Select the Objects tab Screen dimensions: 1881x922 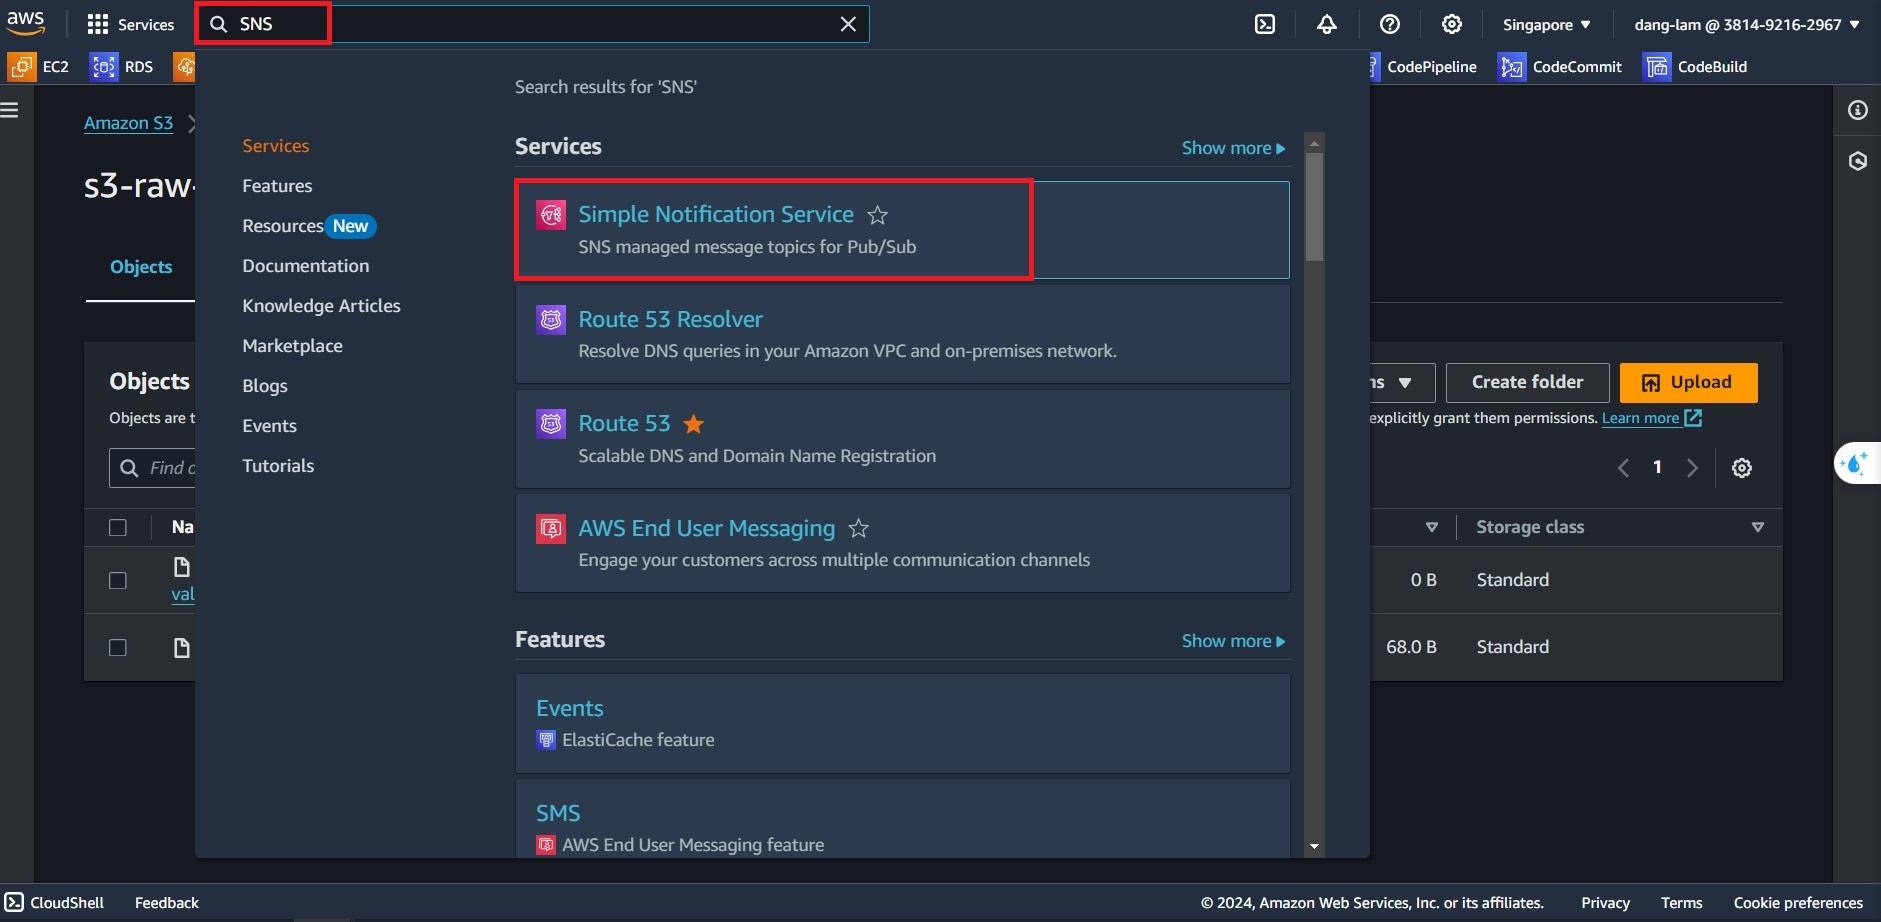tap(141, 267)
